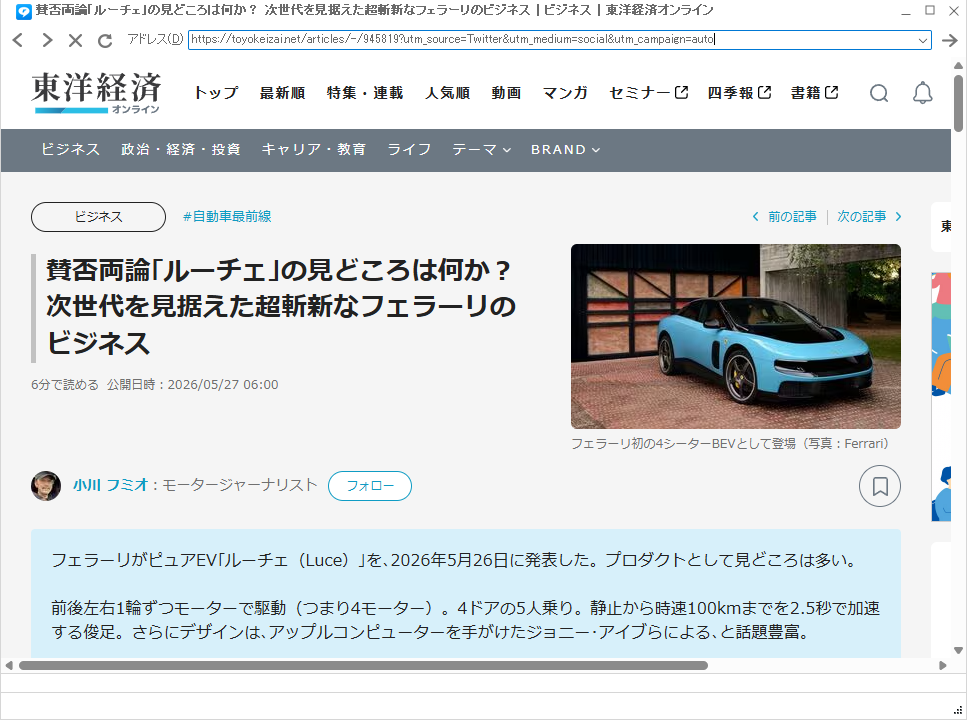Expand the テーマ dropdown menu

tap(481, 150)
